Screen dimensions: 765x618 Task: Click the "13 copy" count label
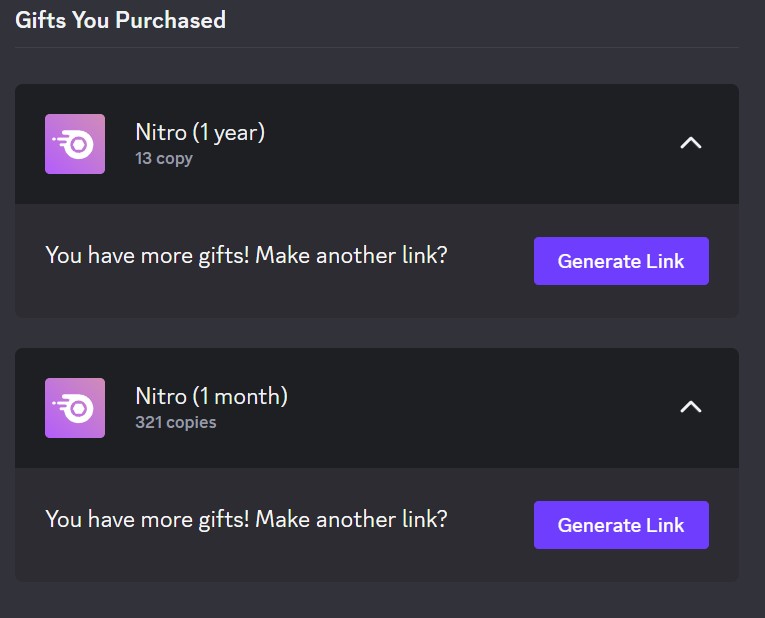pyautogui.click(x=164, y=158)
